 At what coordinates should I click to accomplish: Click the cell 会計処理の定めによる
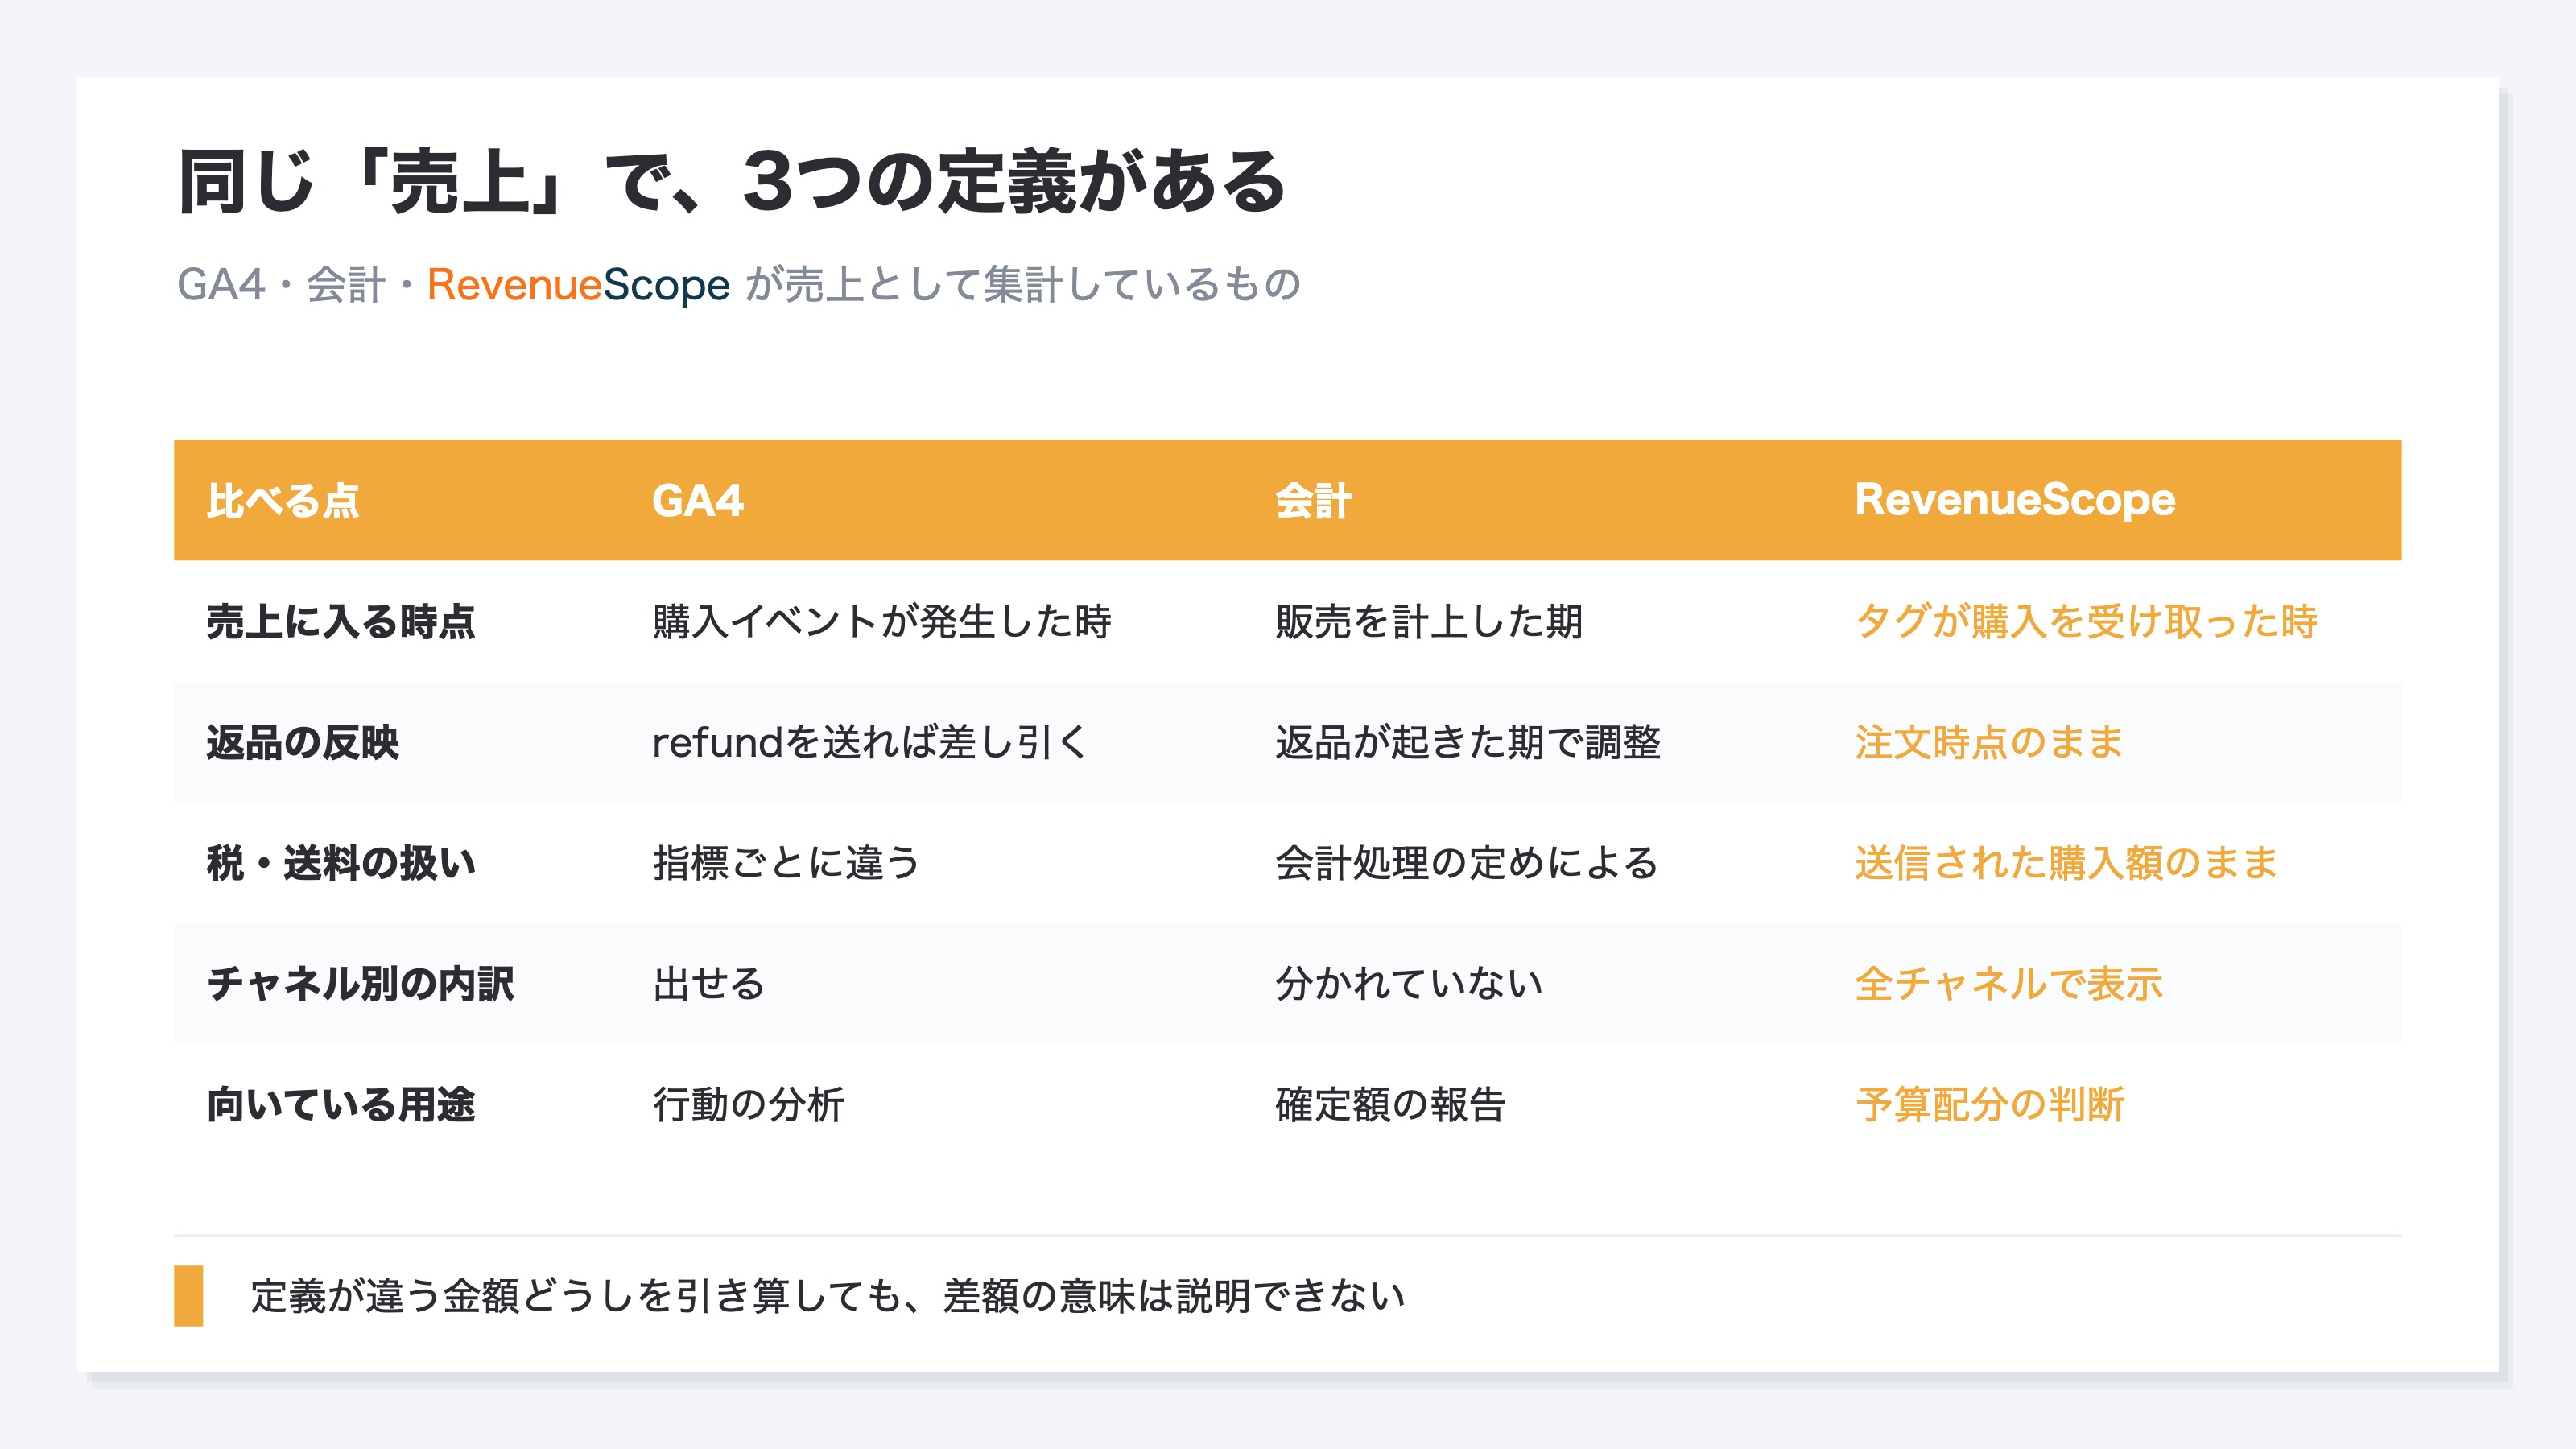coord(1467,863)
